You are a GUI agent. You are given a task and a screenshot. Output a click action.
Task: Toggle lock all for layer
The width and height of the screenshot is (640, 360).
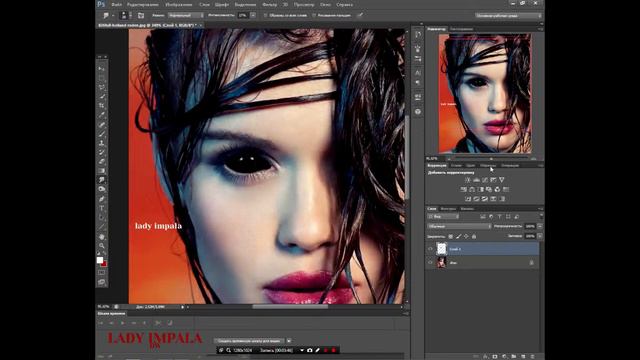point(474,236)
